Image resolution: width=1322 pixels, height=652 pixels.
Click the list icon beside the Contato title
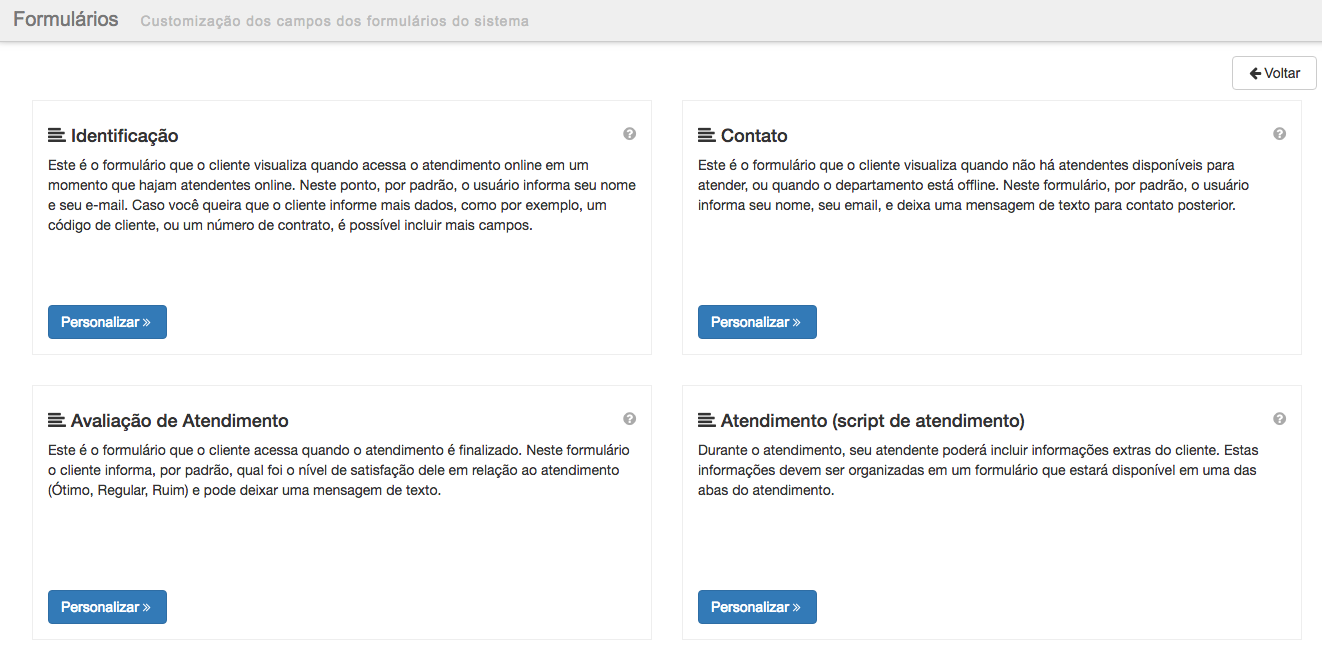(707, 135)
